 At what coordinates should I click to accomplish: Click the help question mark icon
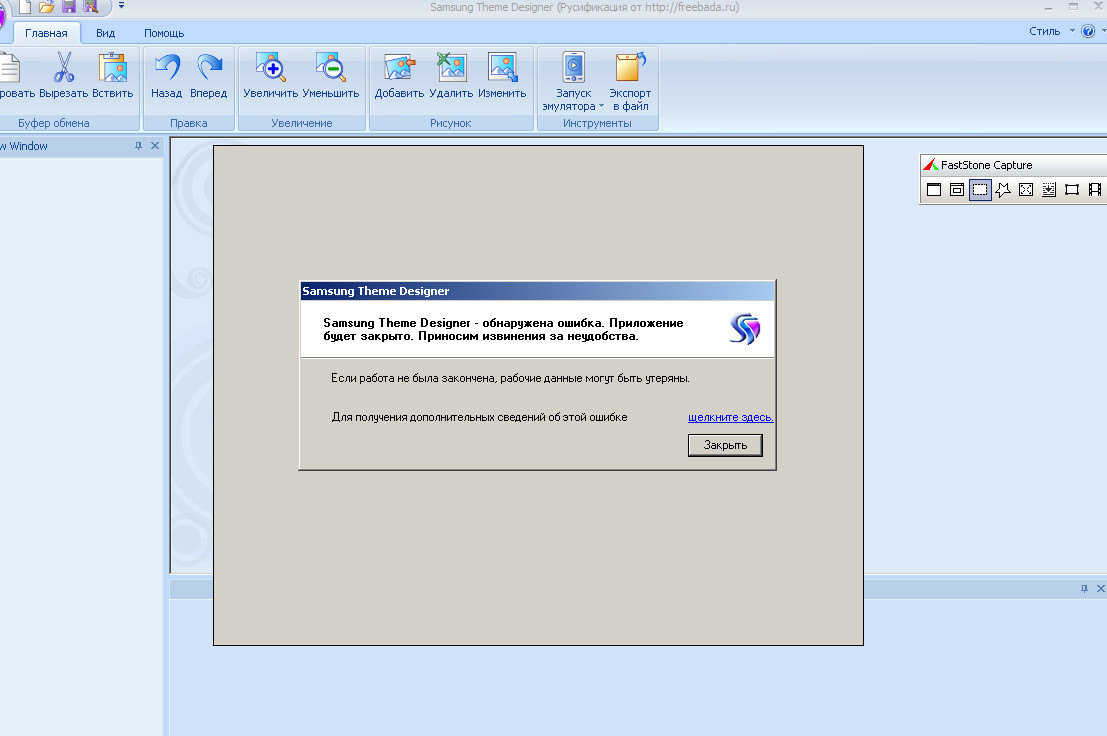point(1088,31)
